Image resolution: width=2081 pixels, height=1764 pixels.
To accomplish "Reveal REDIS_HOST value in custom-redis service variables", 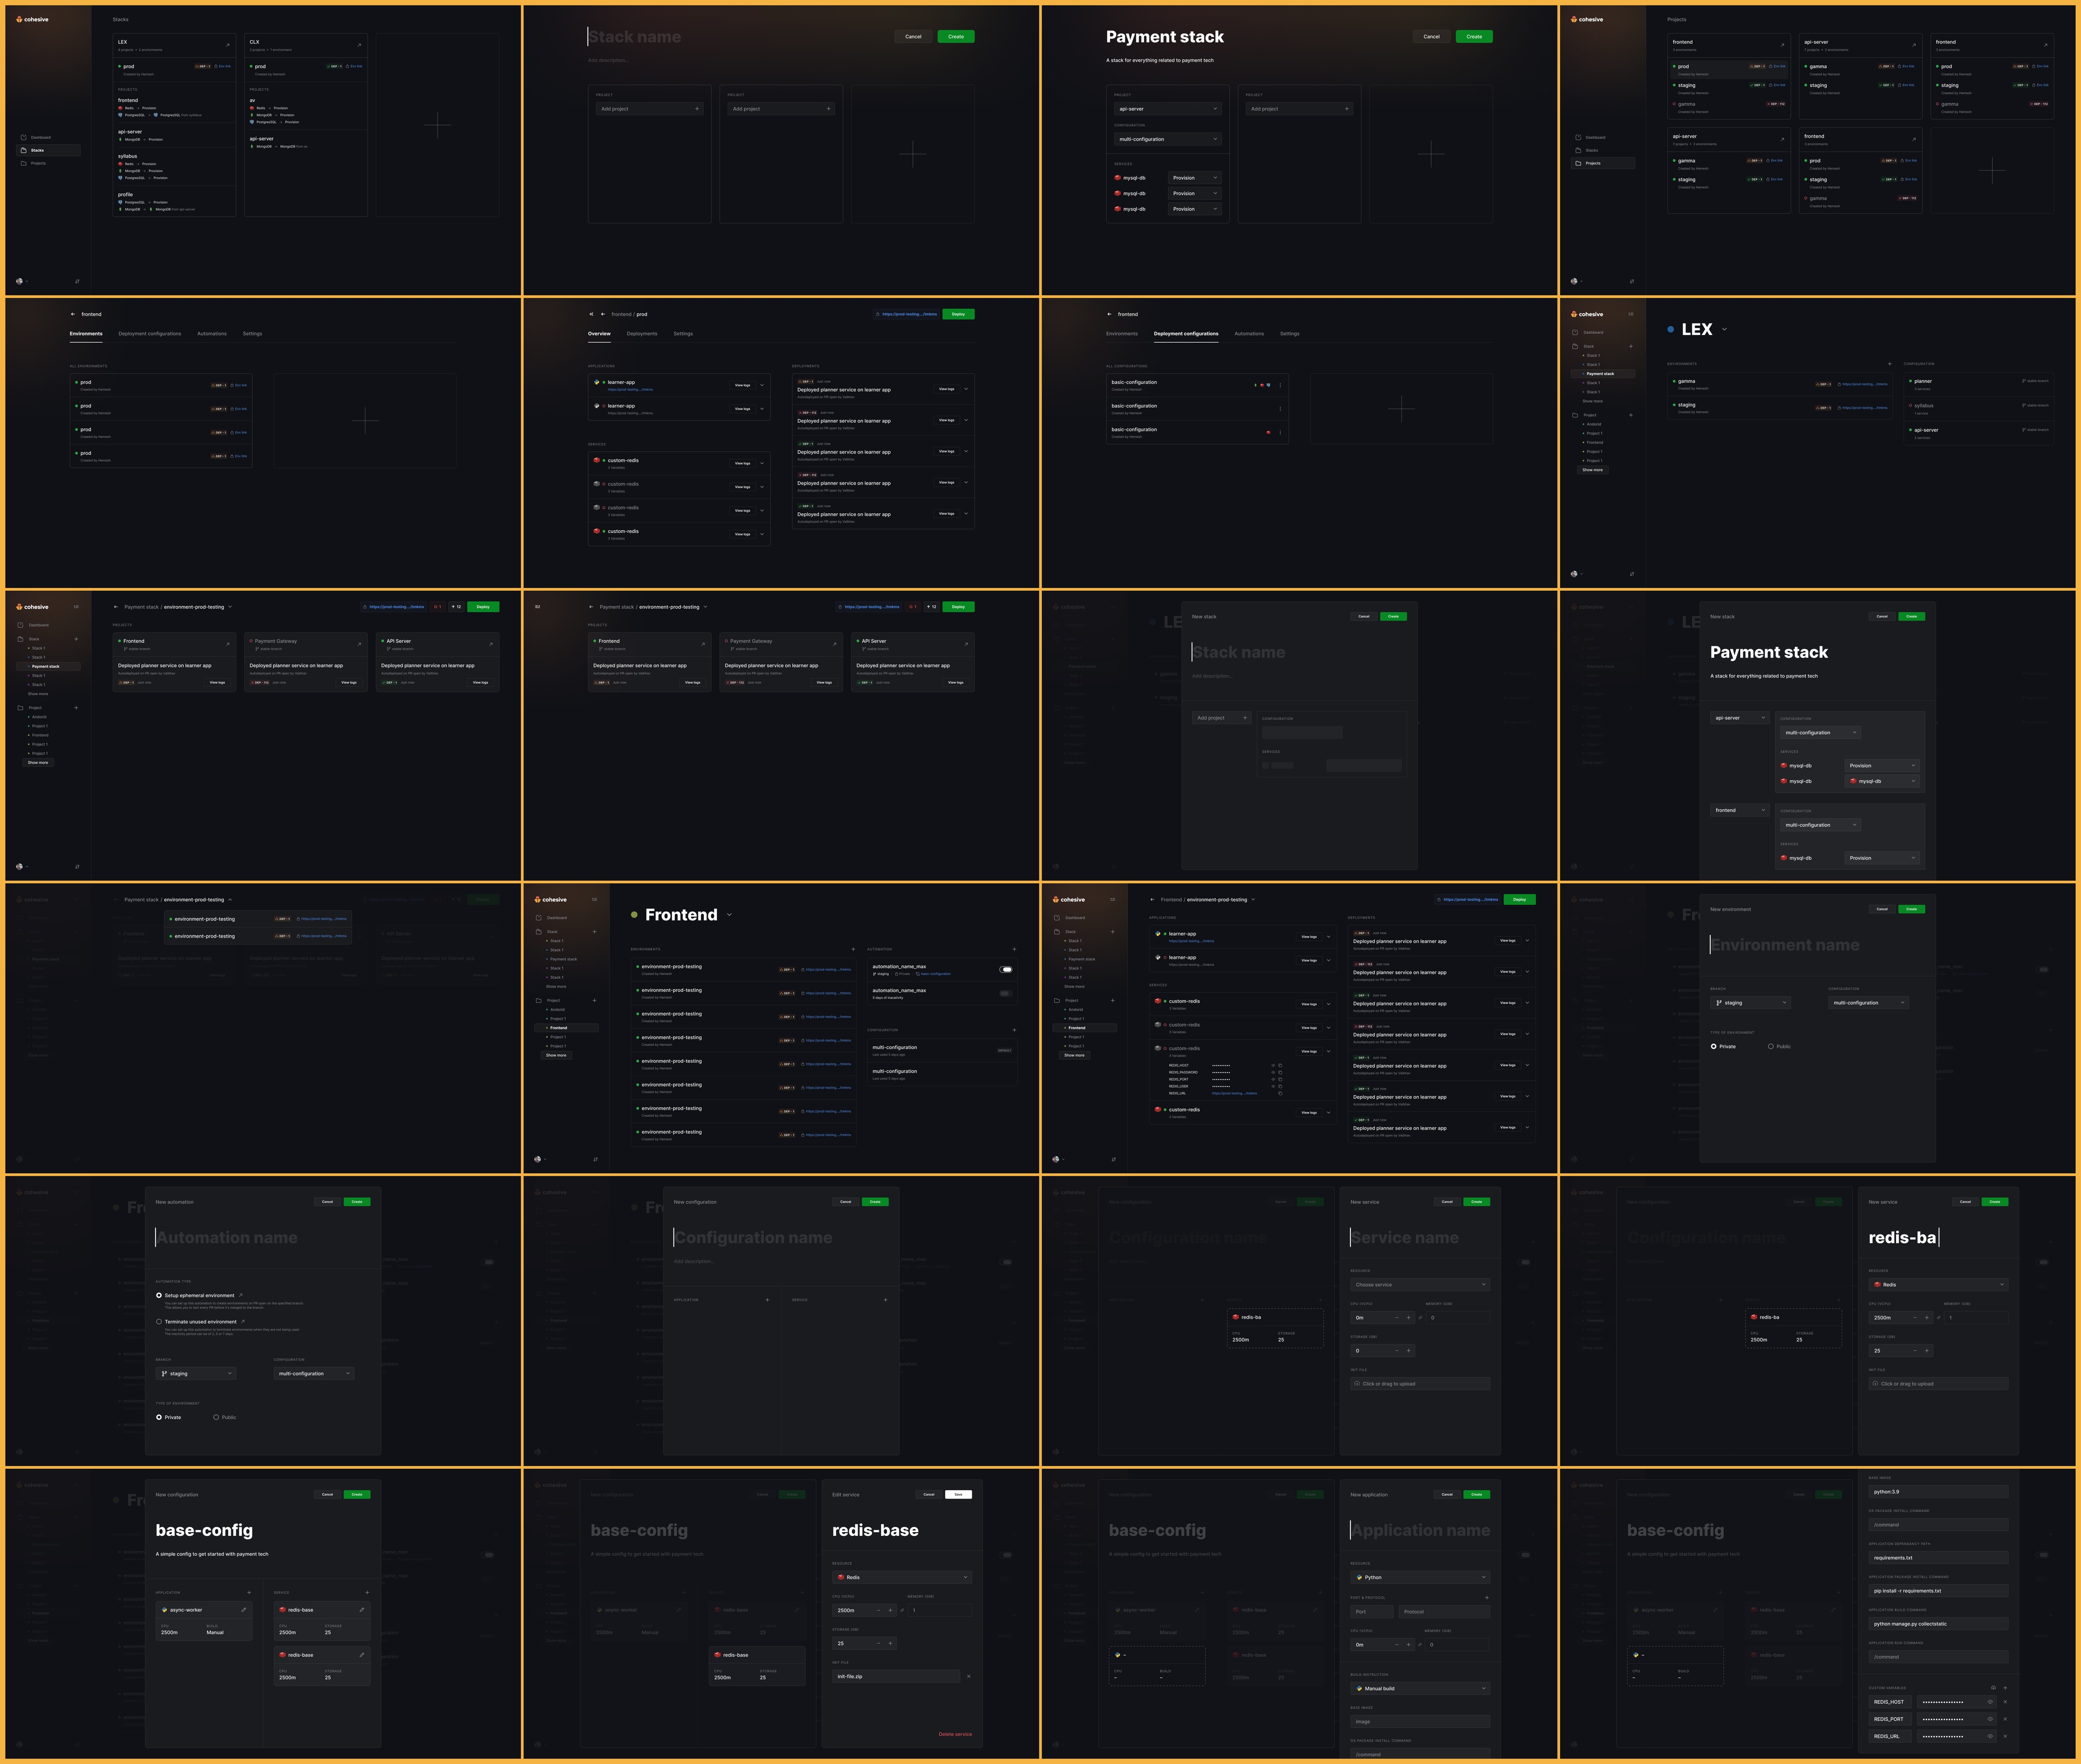I will (x=1273, y=1065).
